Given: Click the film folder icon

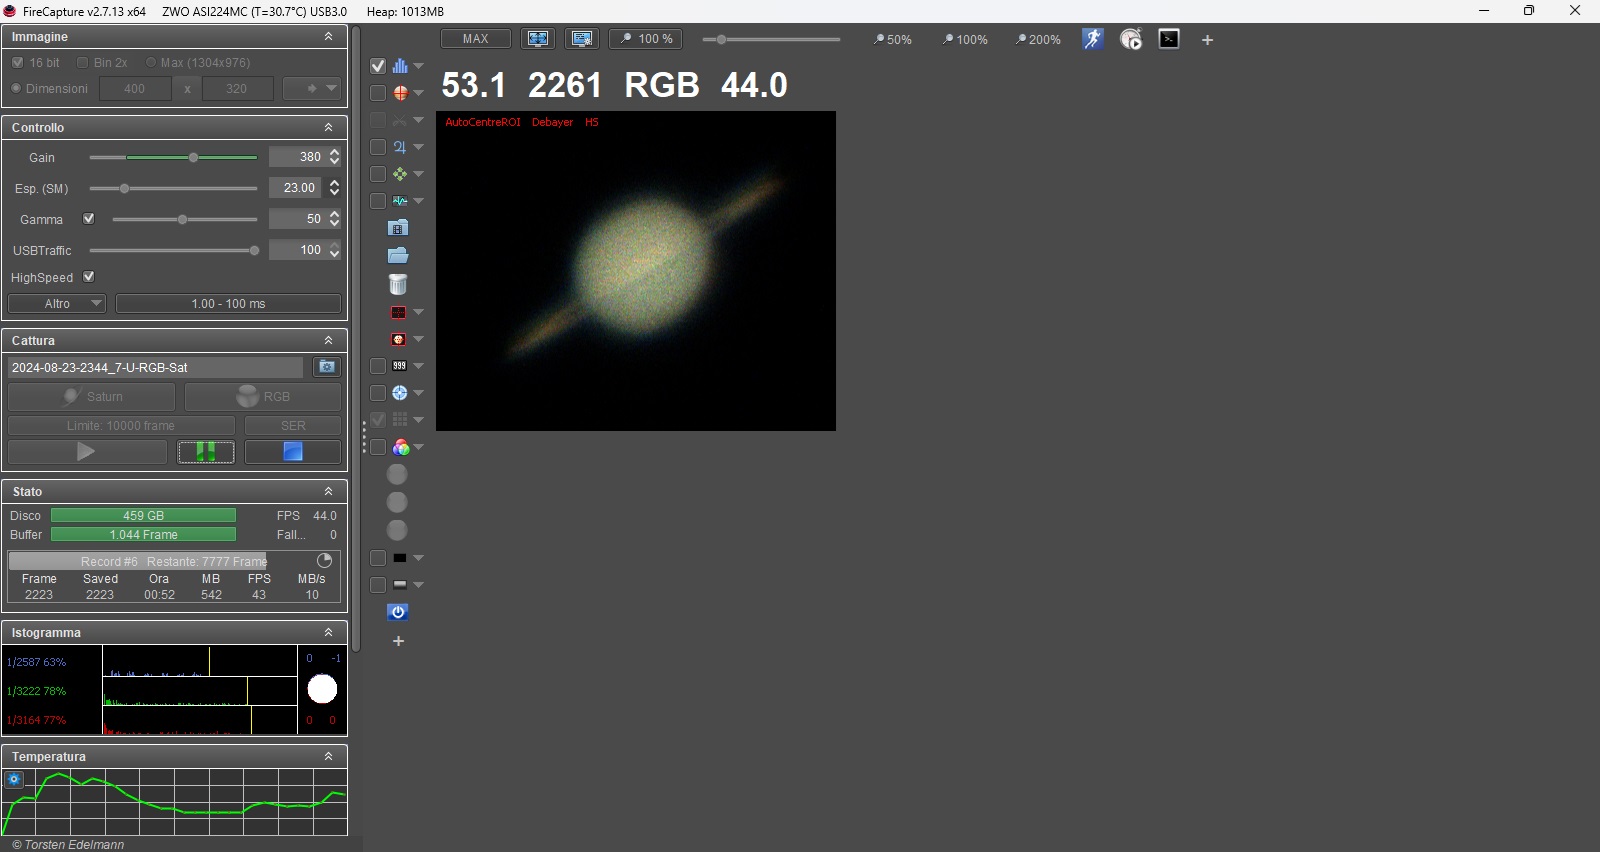Looking at the screenshot, I should (x=398, y=228).
